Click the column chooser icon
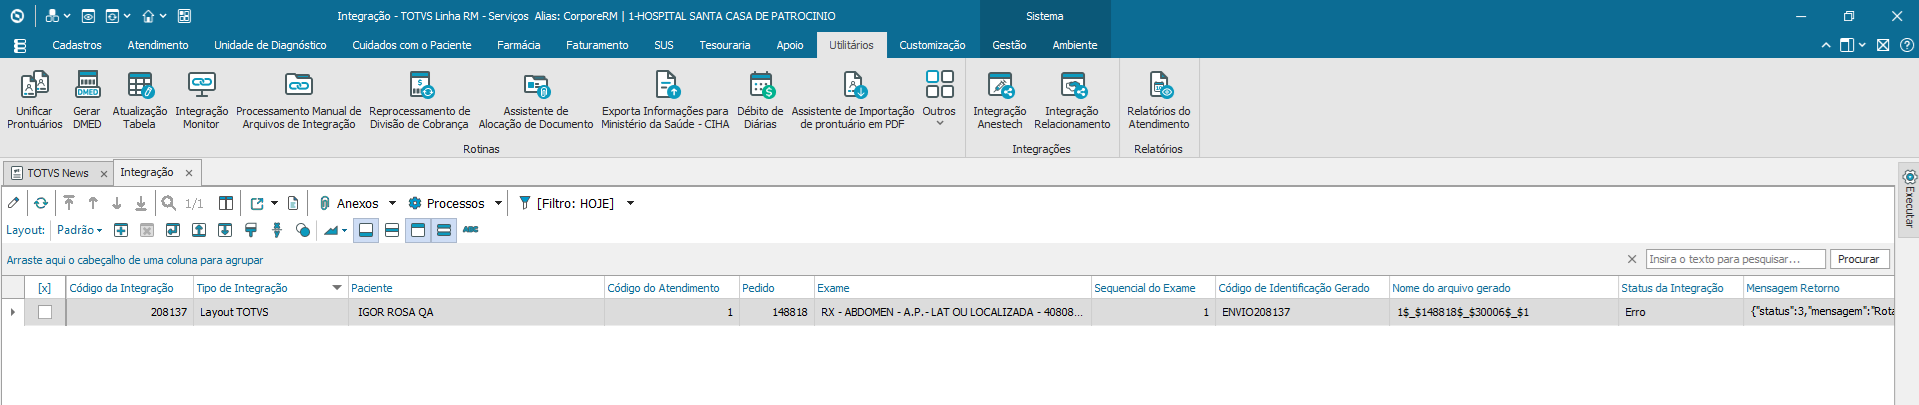1919x405 pixels. 226,203
